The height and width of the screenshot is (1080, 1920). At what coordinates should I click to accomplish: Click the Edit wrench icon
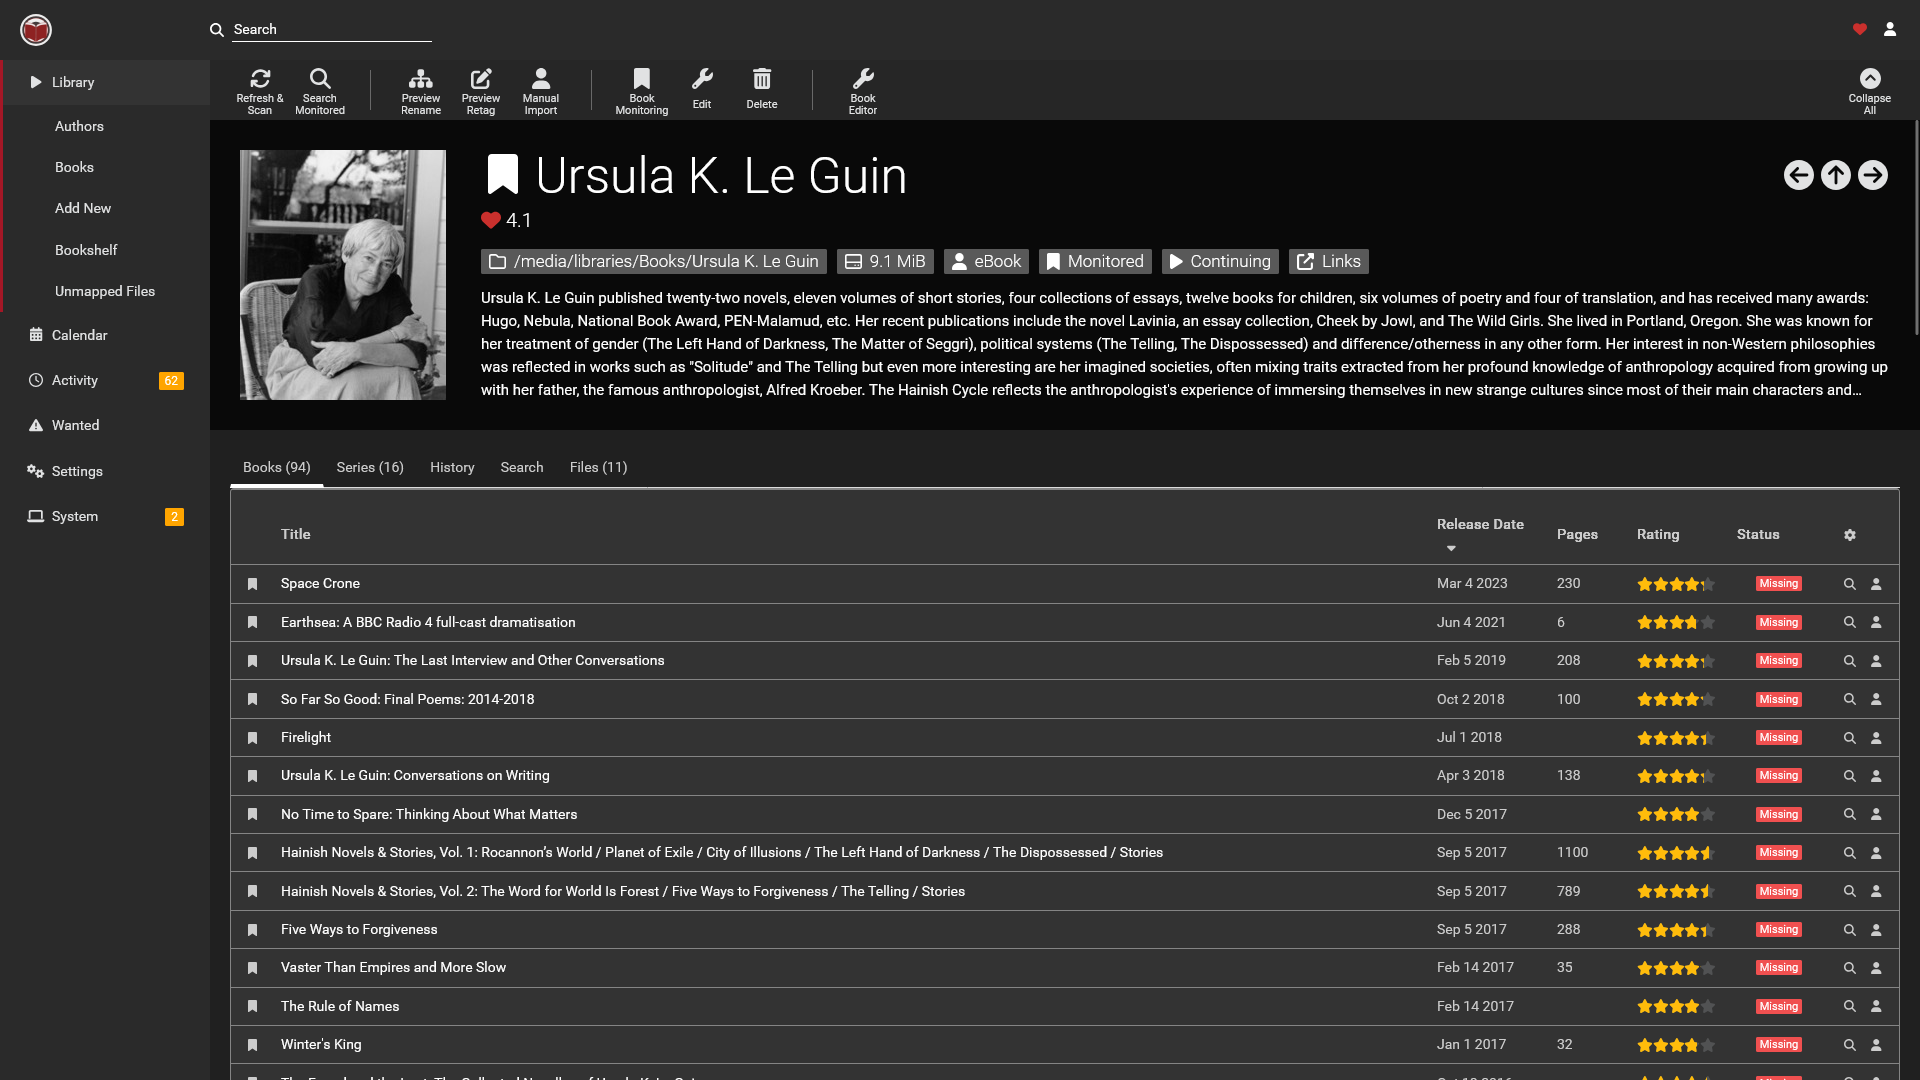702,79
